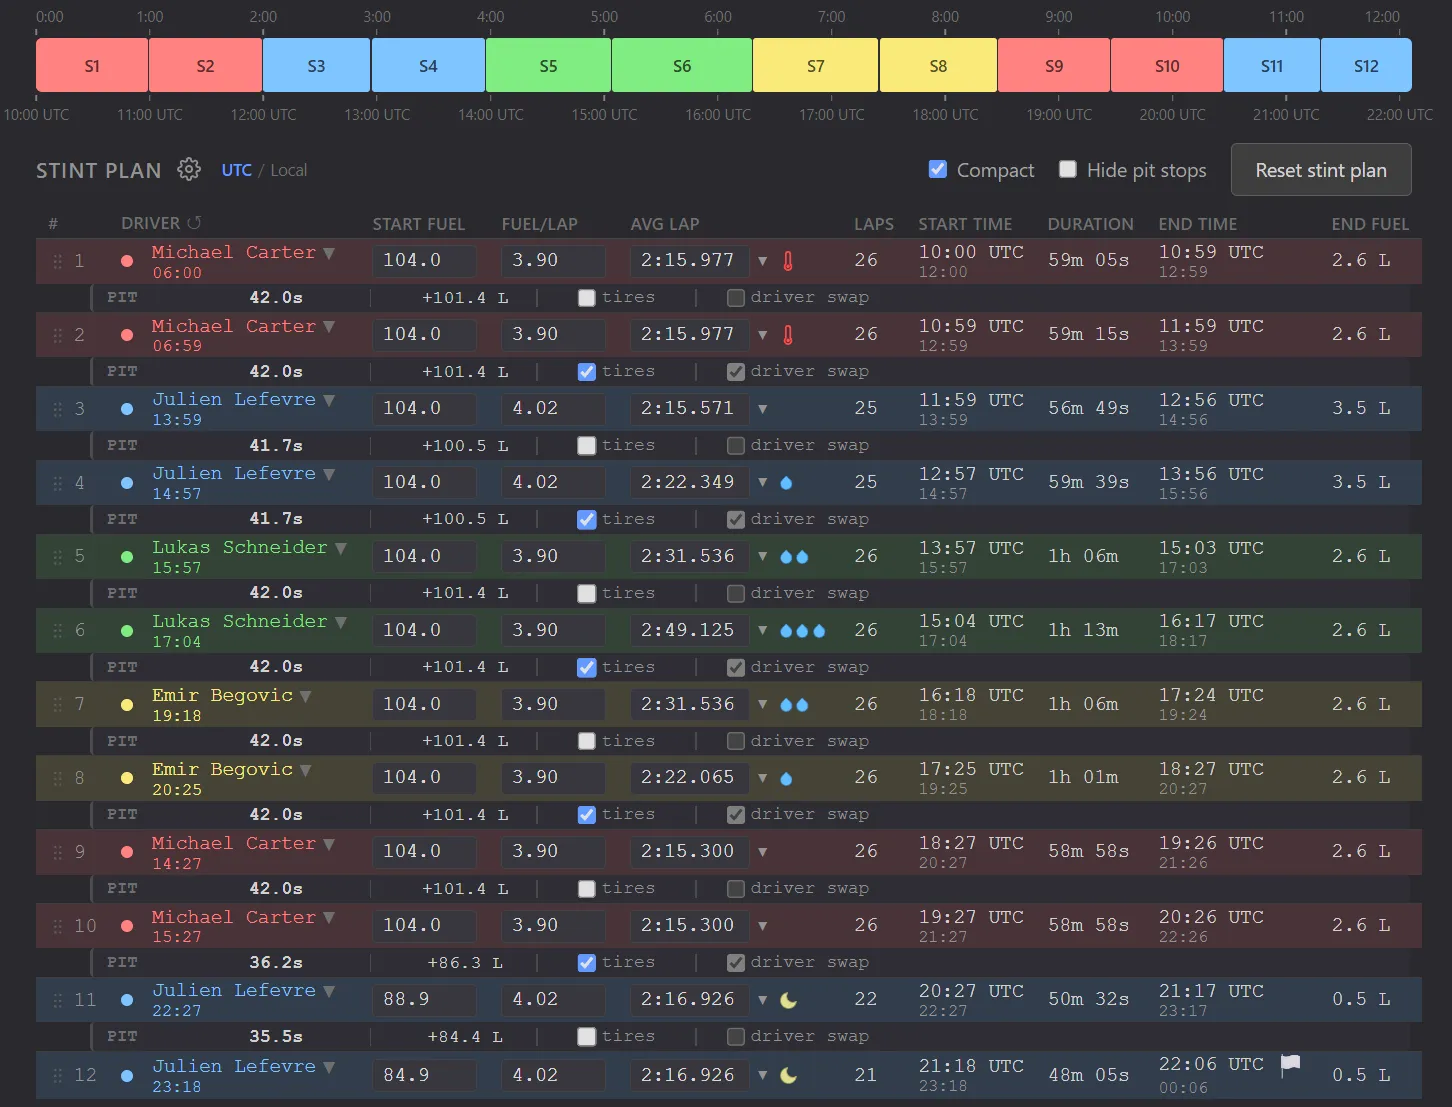This screenshot has height=1107, width=1452.
Task: Click refuel amount +84.4 L
Action: coord(465,1037)
